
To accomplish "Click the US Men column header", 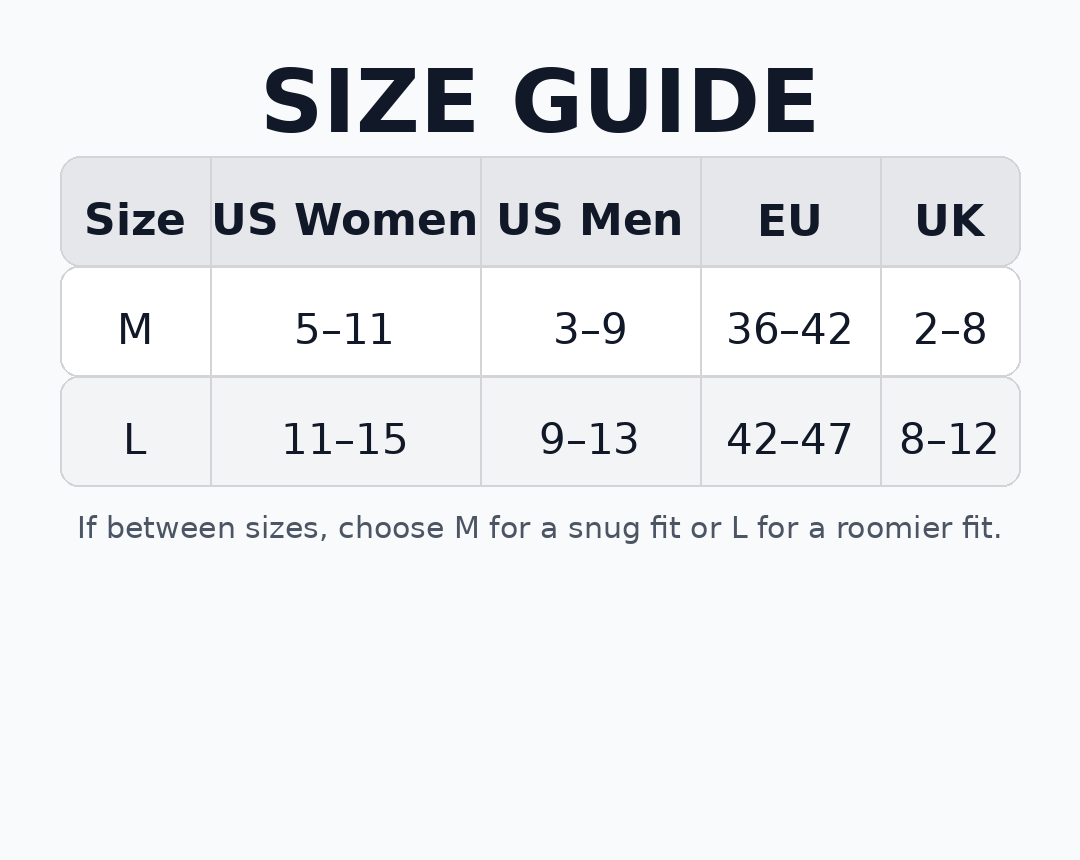I will point(590,221).
